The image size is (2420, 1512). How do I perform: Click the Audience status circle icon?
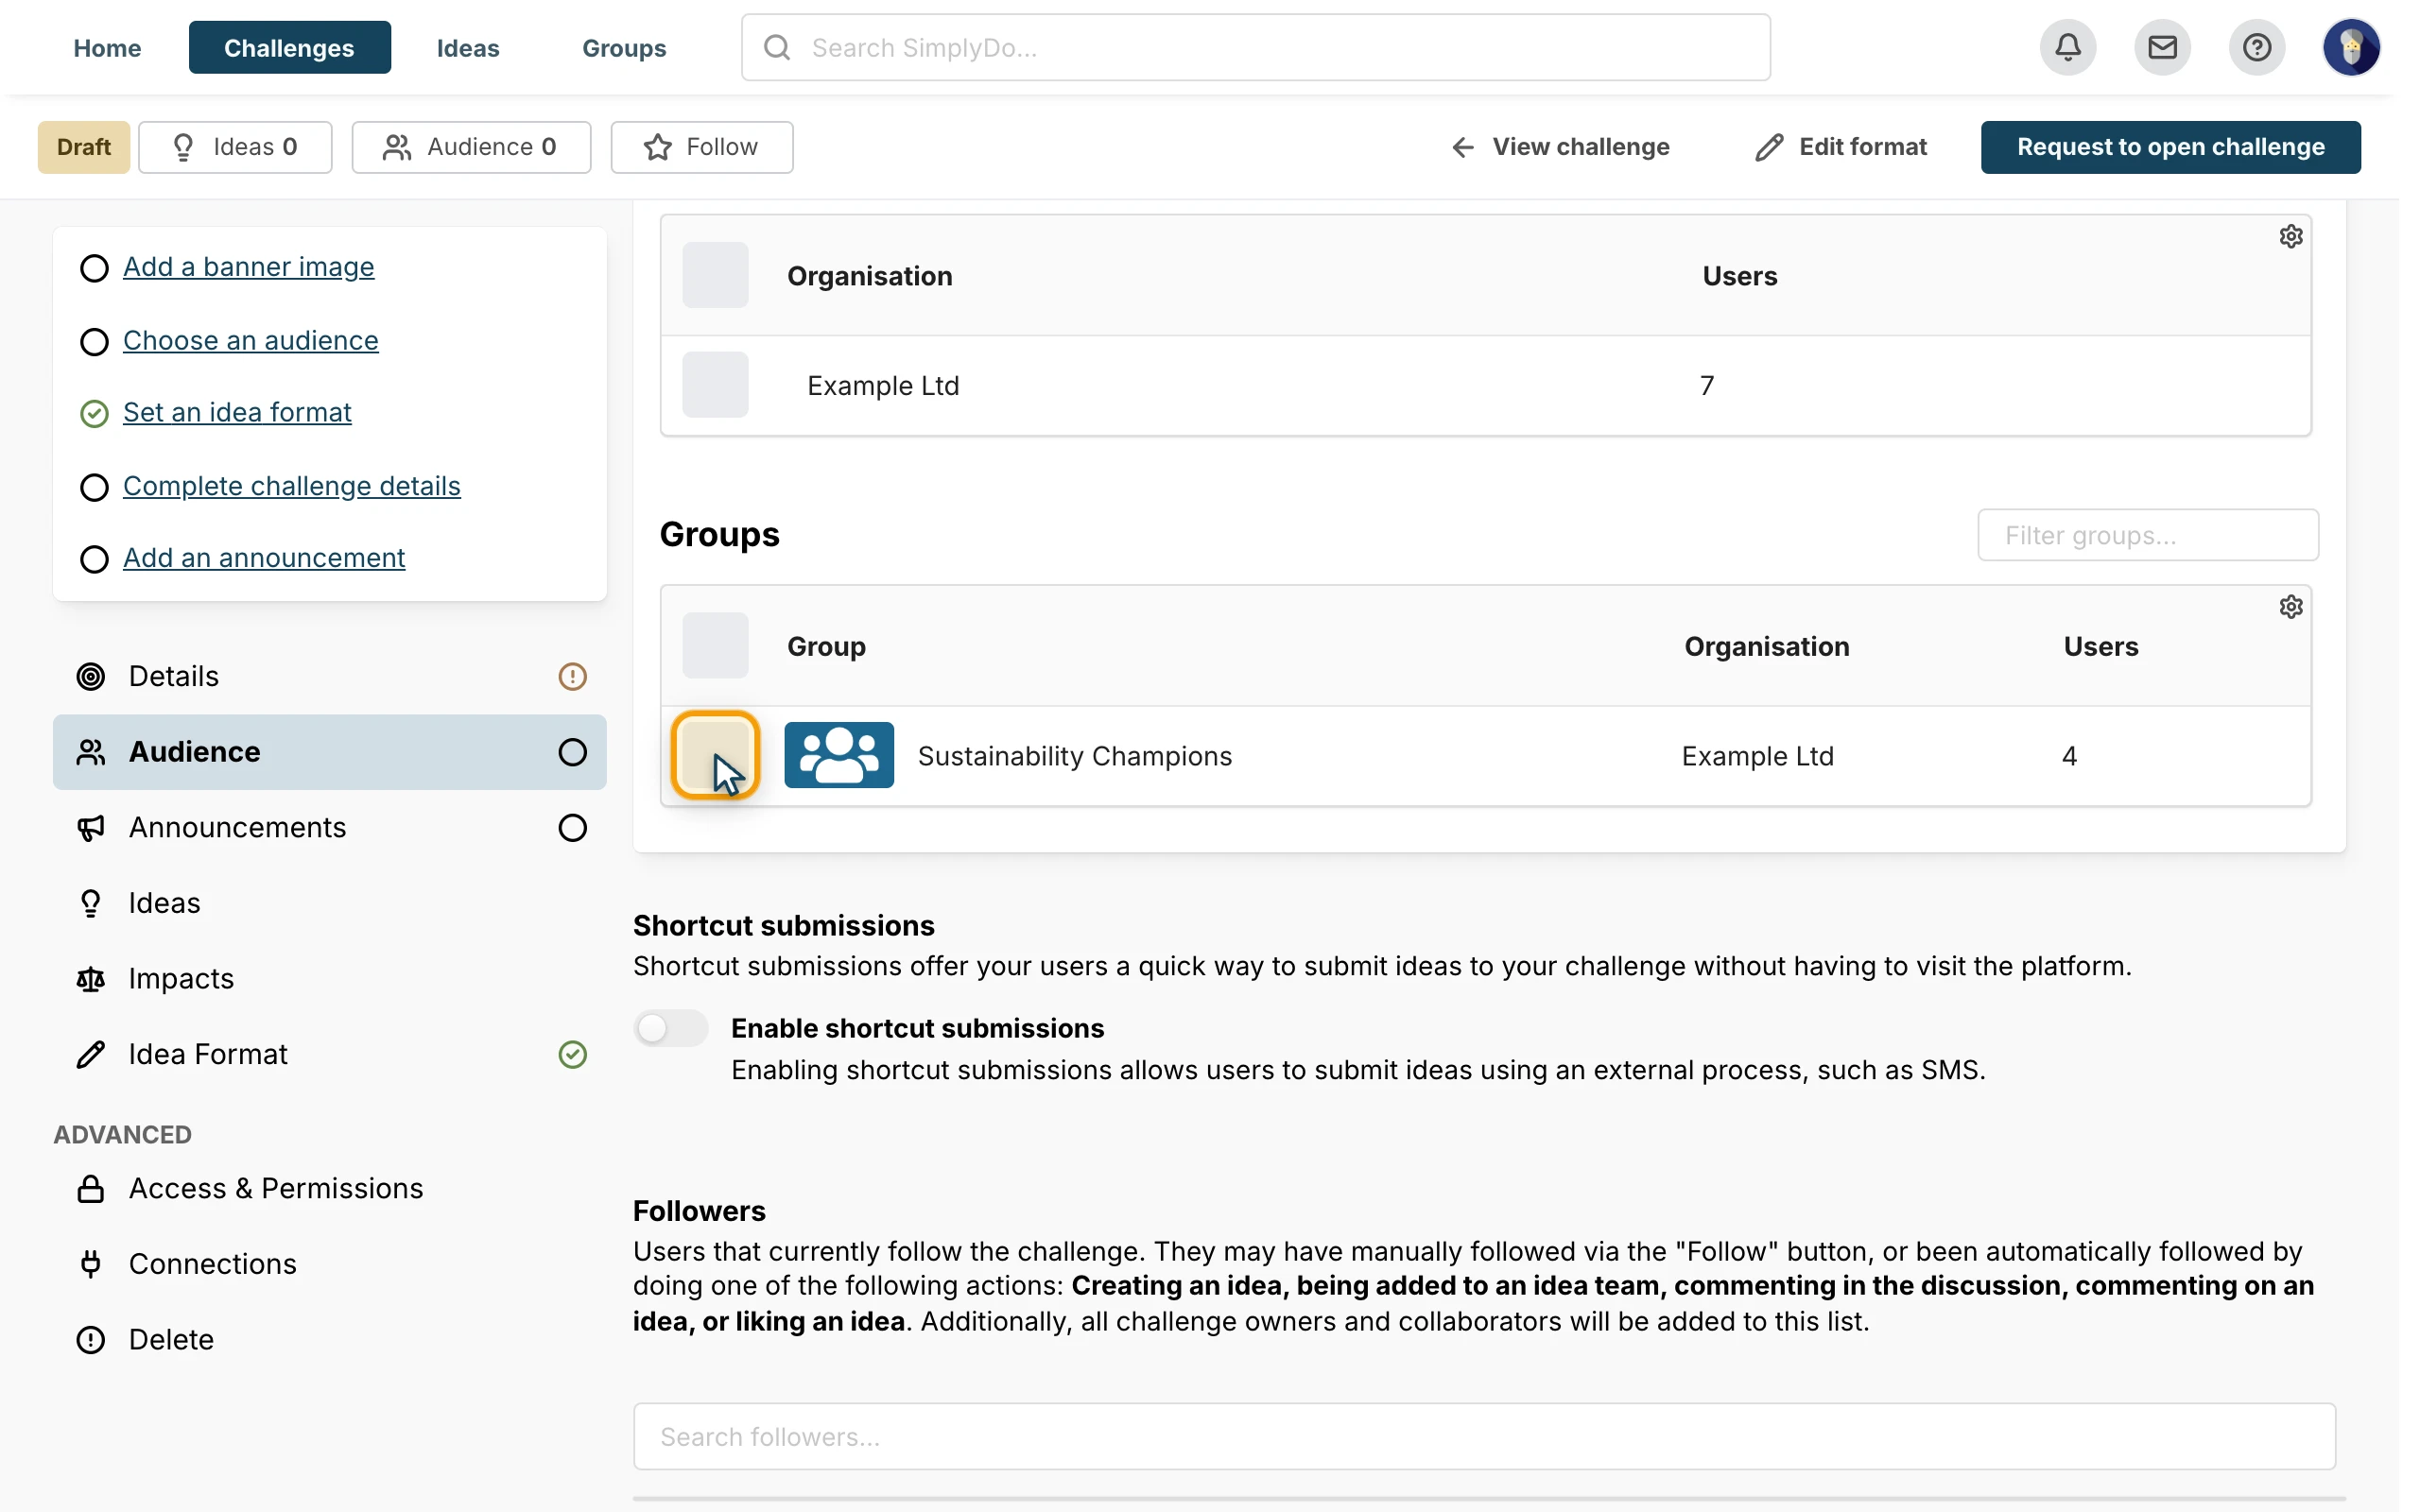(572, 752)
